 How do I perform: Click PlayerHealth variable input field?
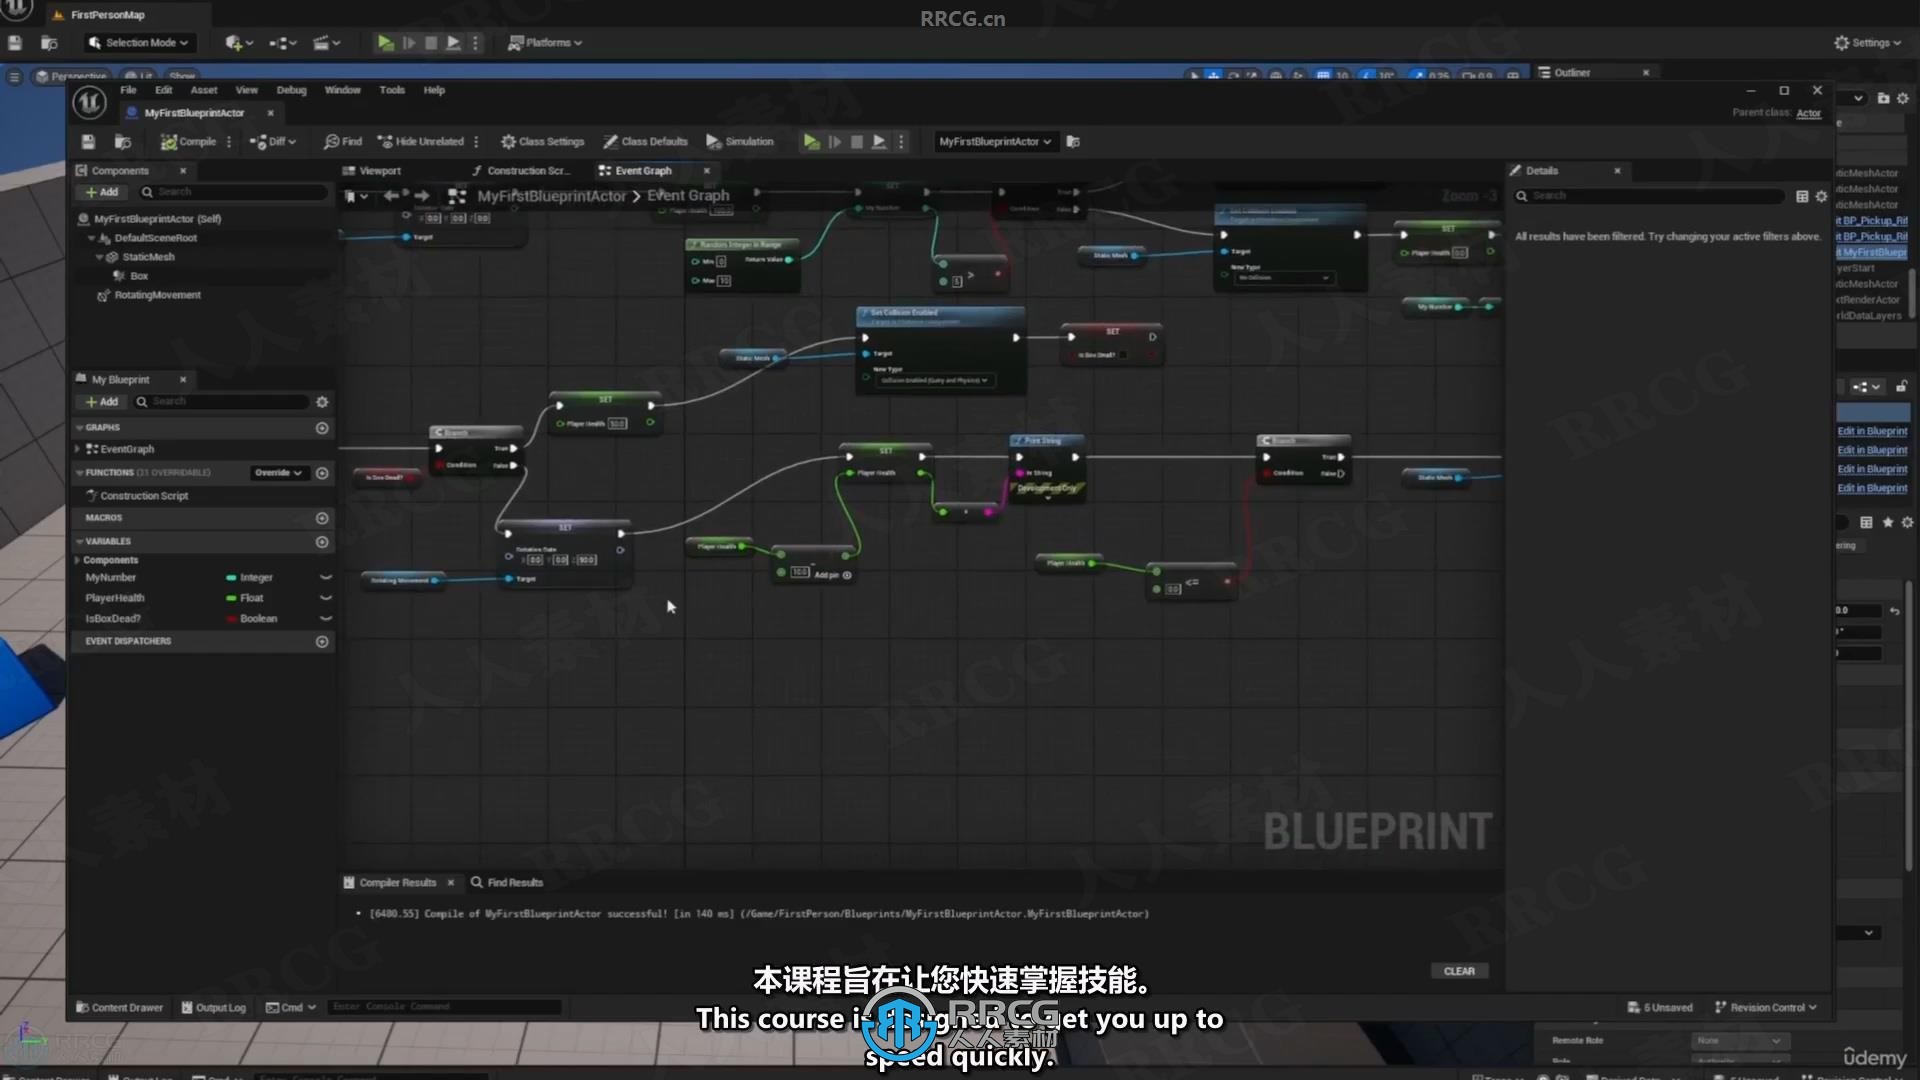[113, 597]
